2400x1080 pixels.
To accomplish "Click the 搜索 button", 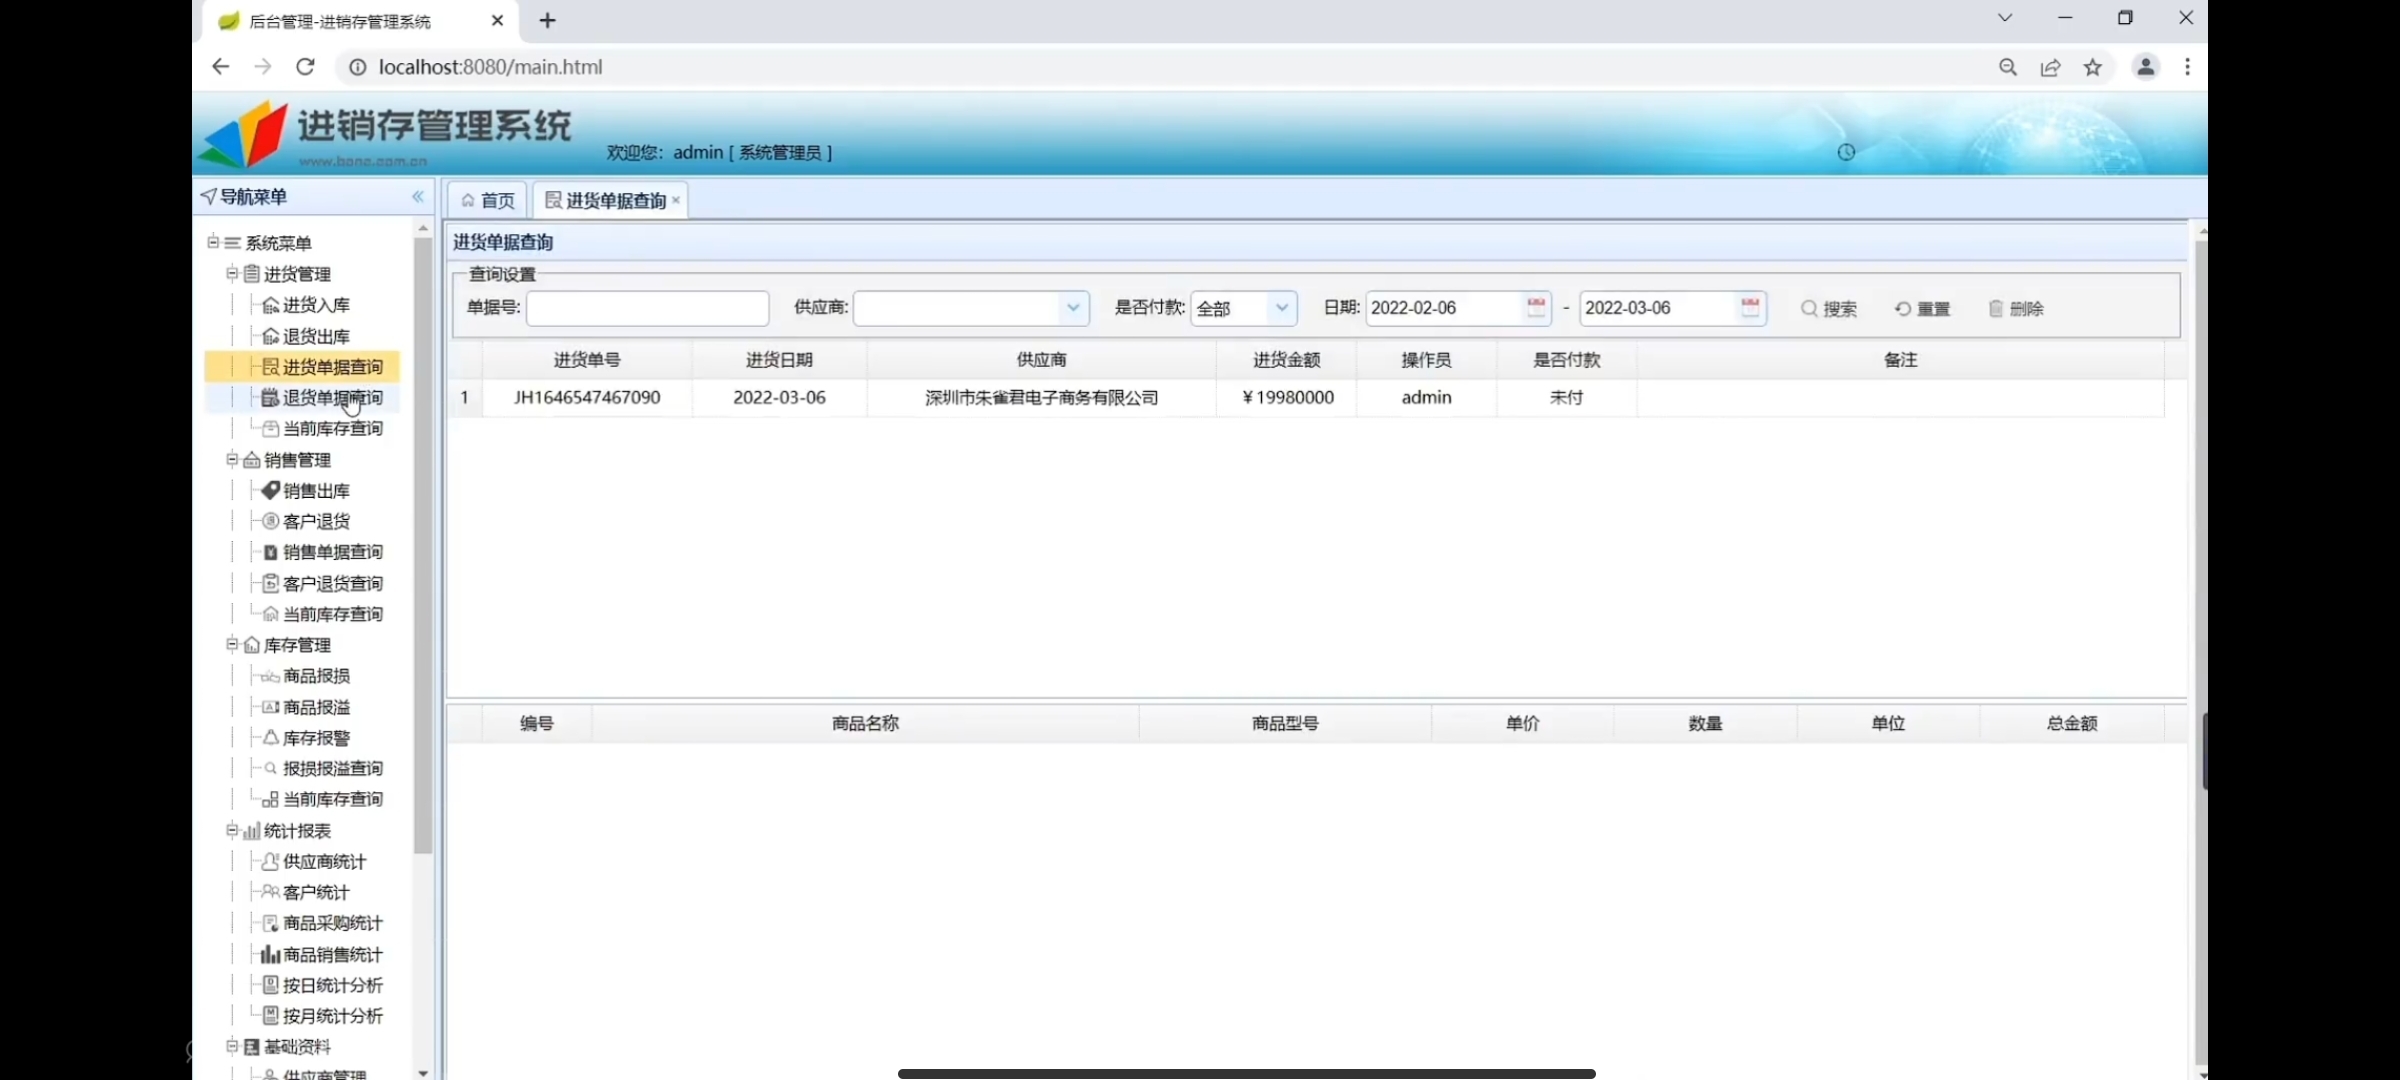I will pos(1829,309).
